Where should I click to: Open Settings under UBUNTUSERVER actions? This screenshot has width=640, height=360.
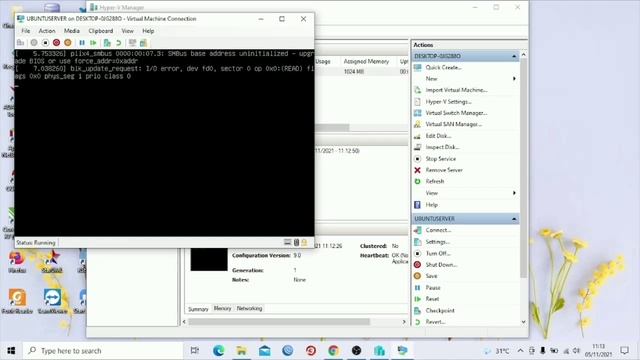click(437, 242)
